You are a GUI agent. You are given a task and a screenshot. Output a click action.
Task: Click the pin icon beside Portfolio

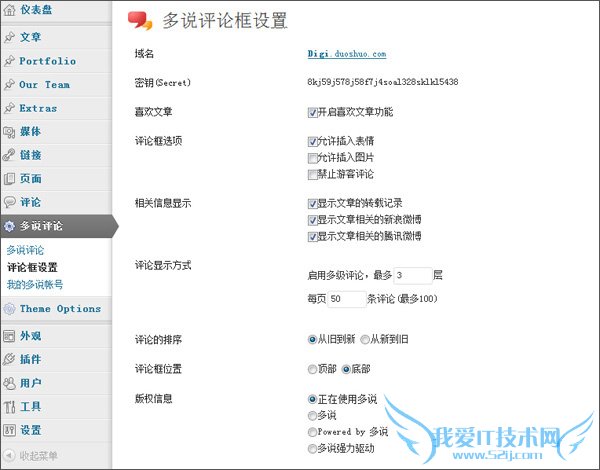tap(10, 61)
